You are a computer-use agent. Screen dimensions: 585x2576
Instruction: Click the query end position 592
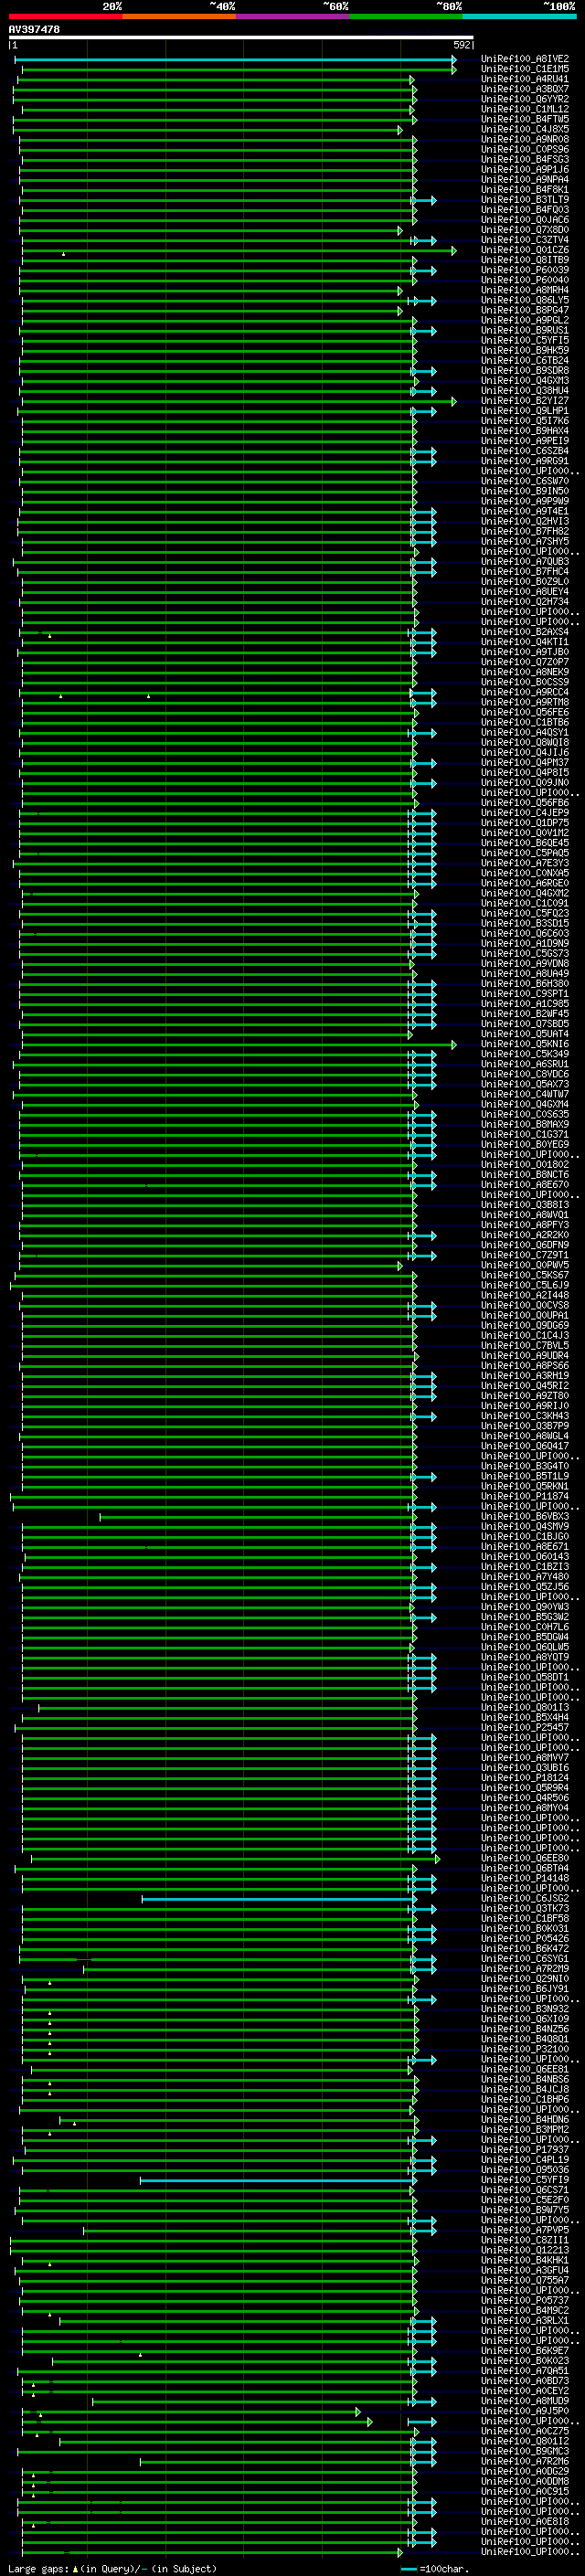[x=462, y=45]
